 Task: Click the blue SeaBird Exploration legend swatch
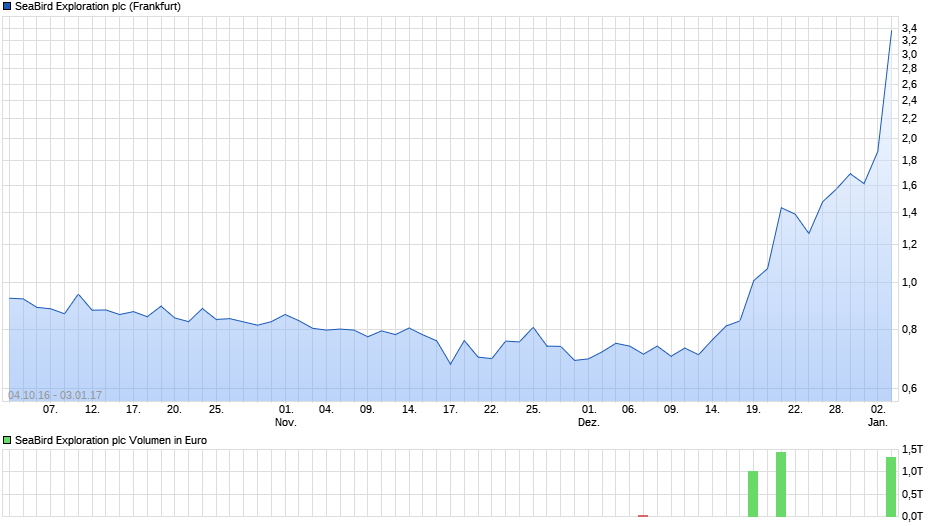(7, 7)
